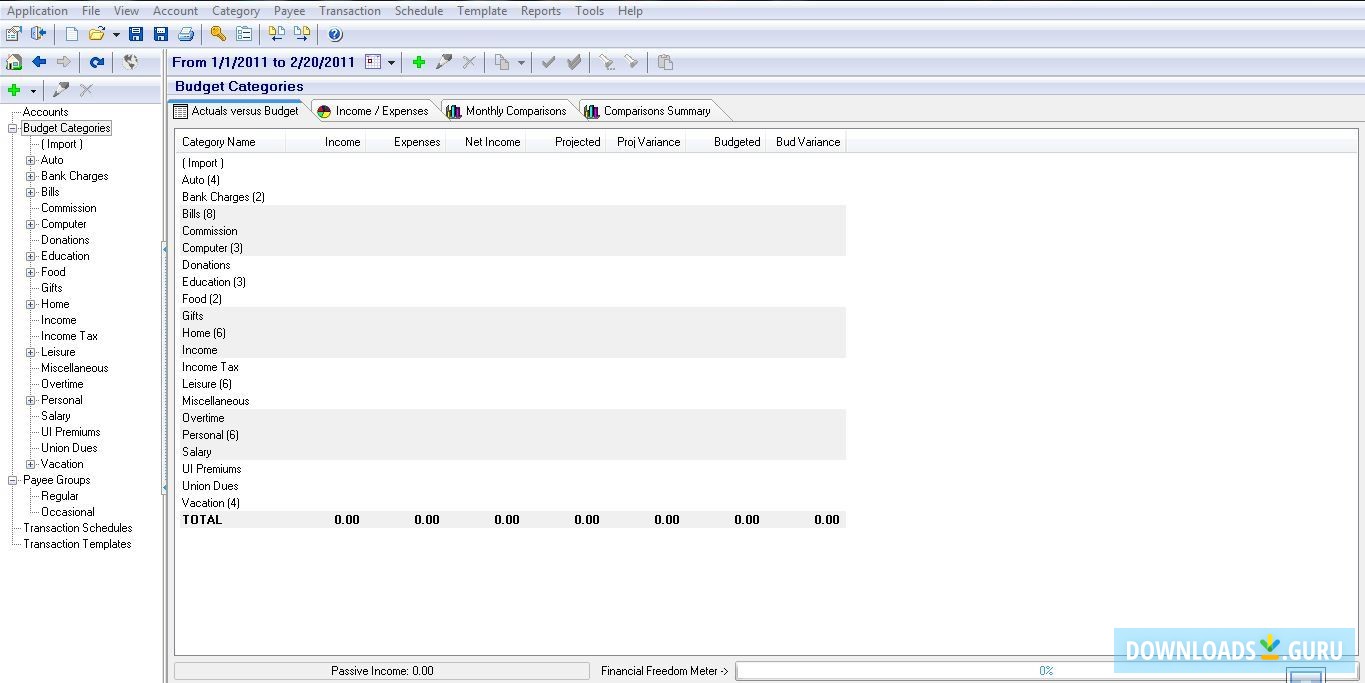
Task: Refresh the view
Action: 97,62
